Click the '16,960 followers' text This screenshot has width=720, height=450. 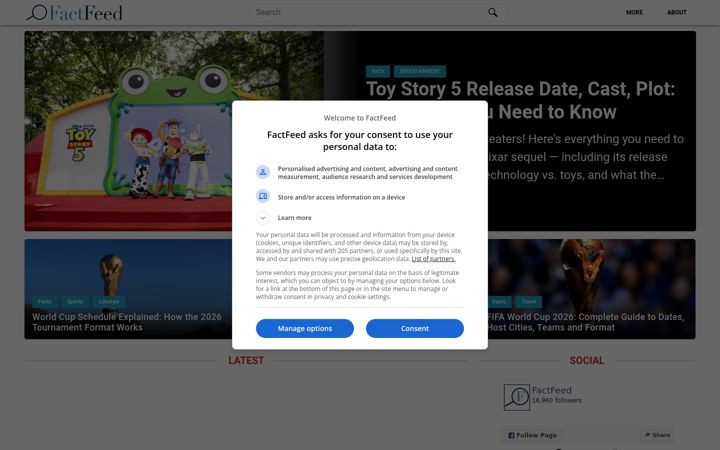(x=557, y=400)
